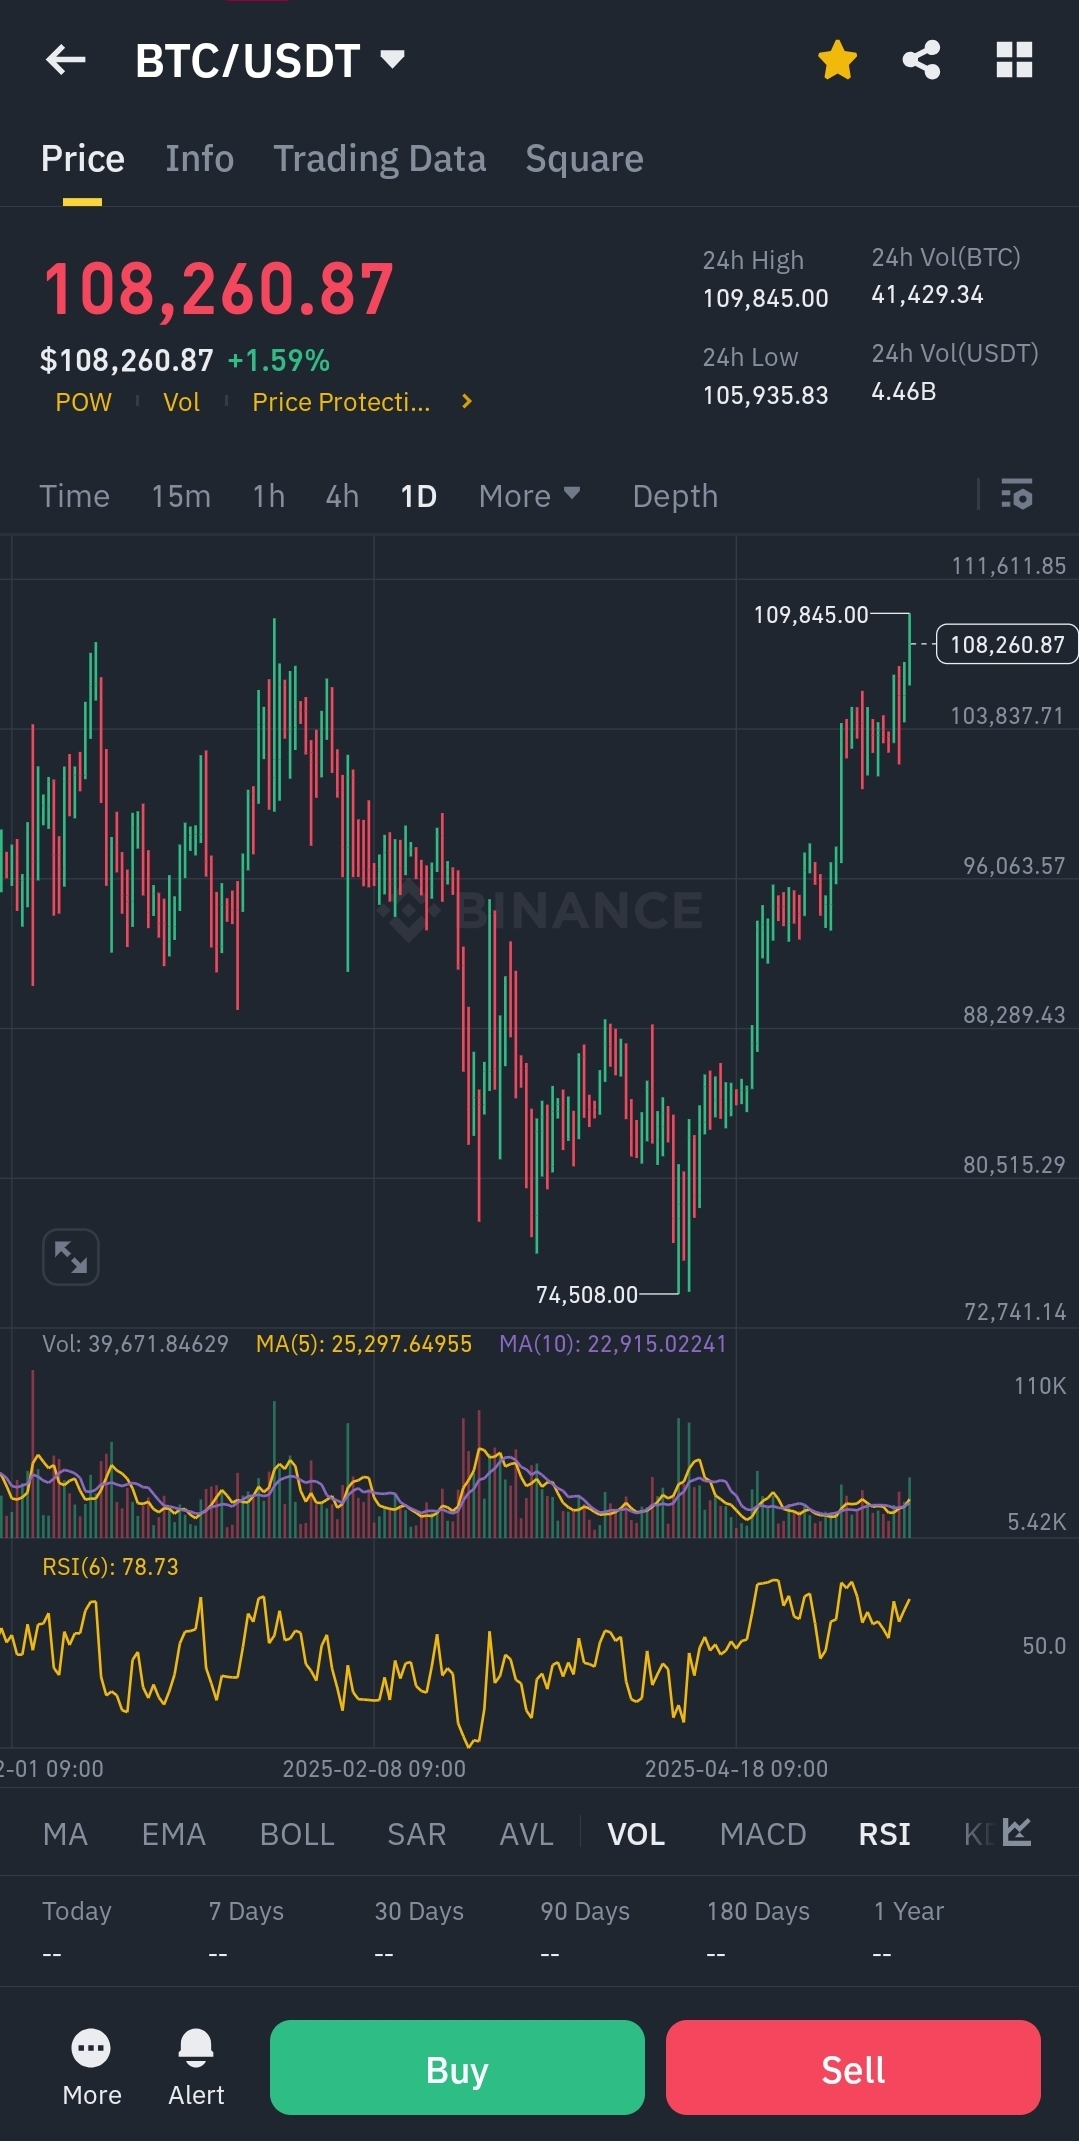Open the share icon

pos(922,60)
